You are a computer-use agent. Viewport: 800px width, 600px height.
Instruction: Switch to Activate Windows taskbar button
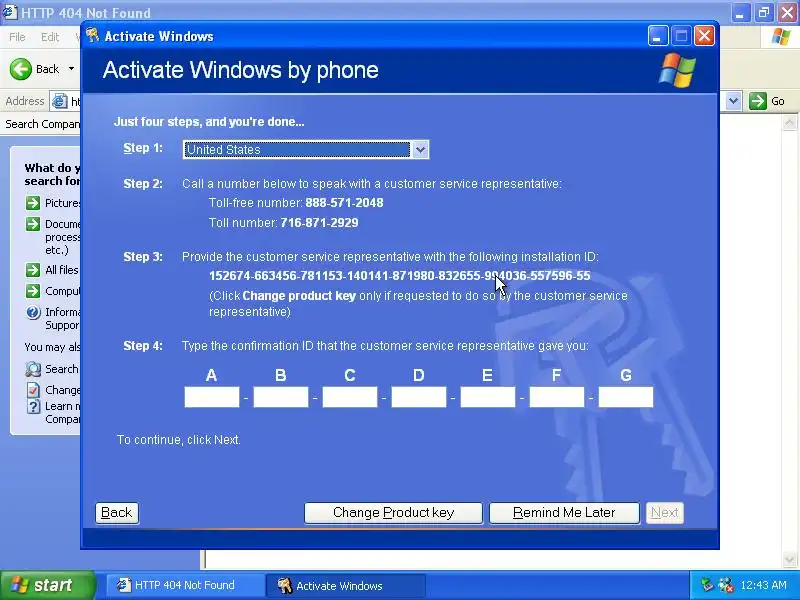click(x=345, y=585)
